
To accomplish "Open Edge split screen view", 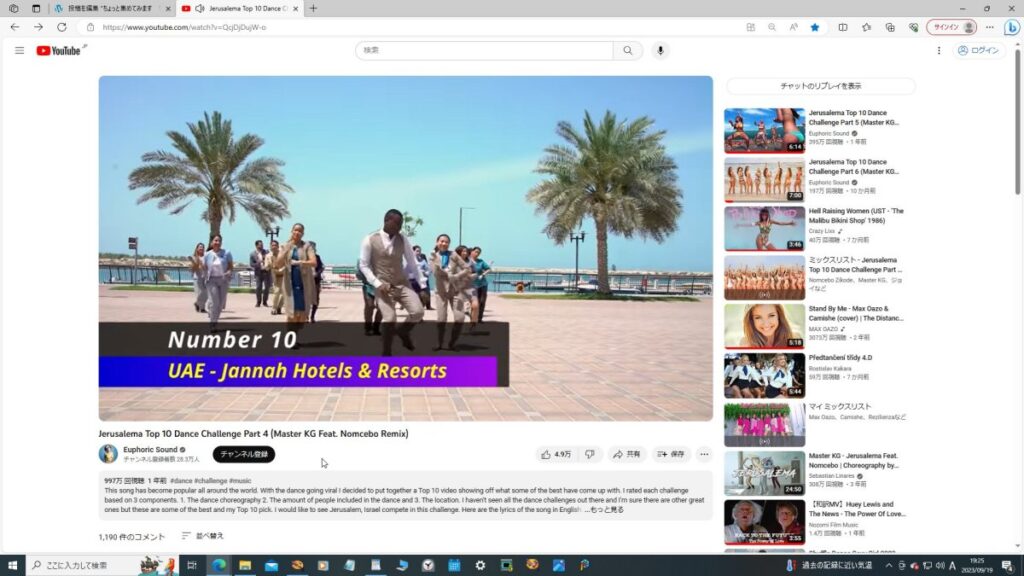I will point(843,27).
